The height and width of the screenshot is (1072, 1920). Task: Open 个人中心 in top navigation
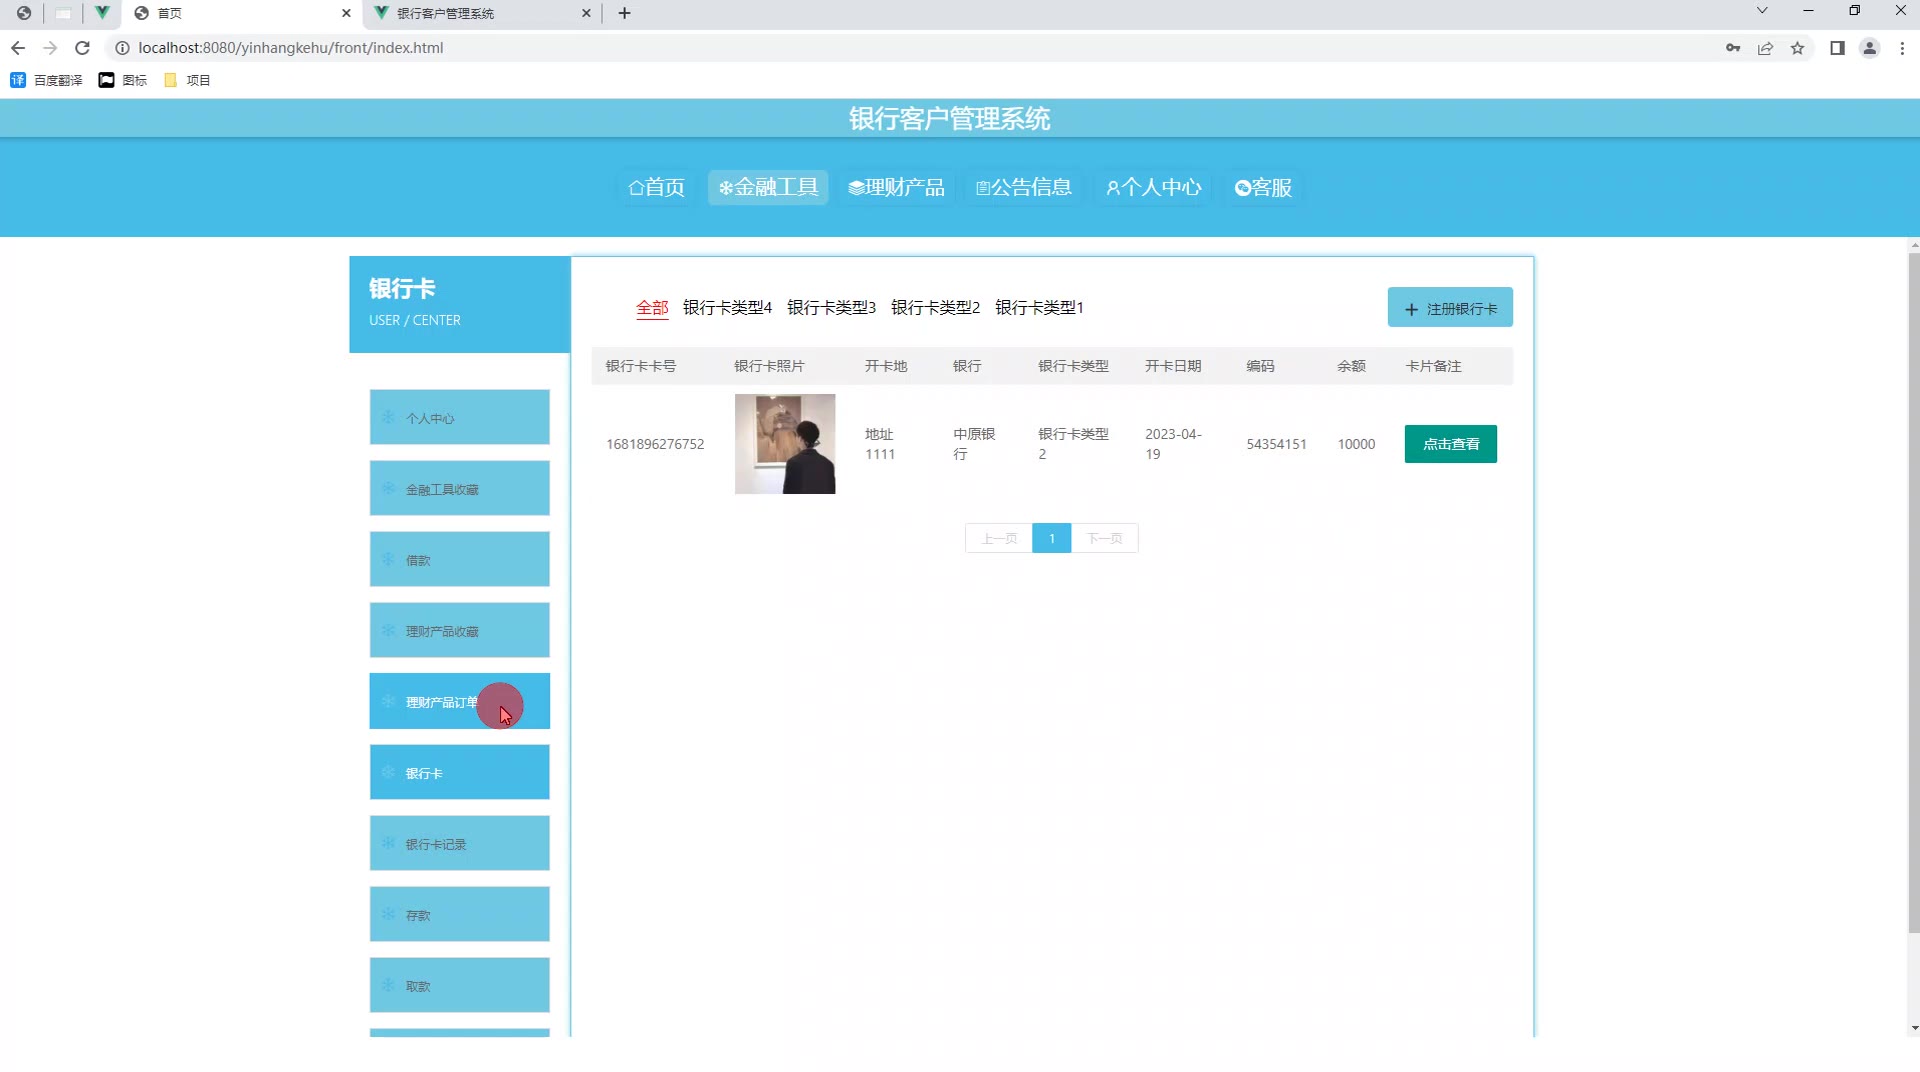pyautogui.click(x=1154, y=188)
